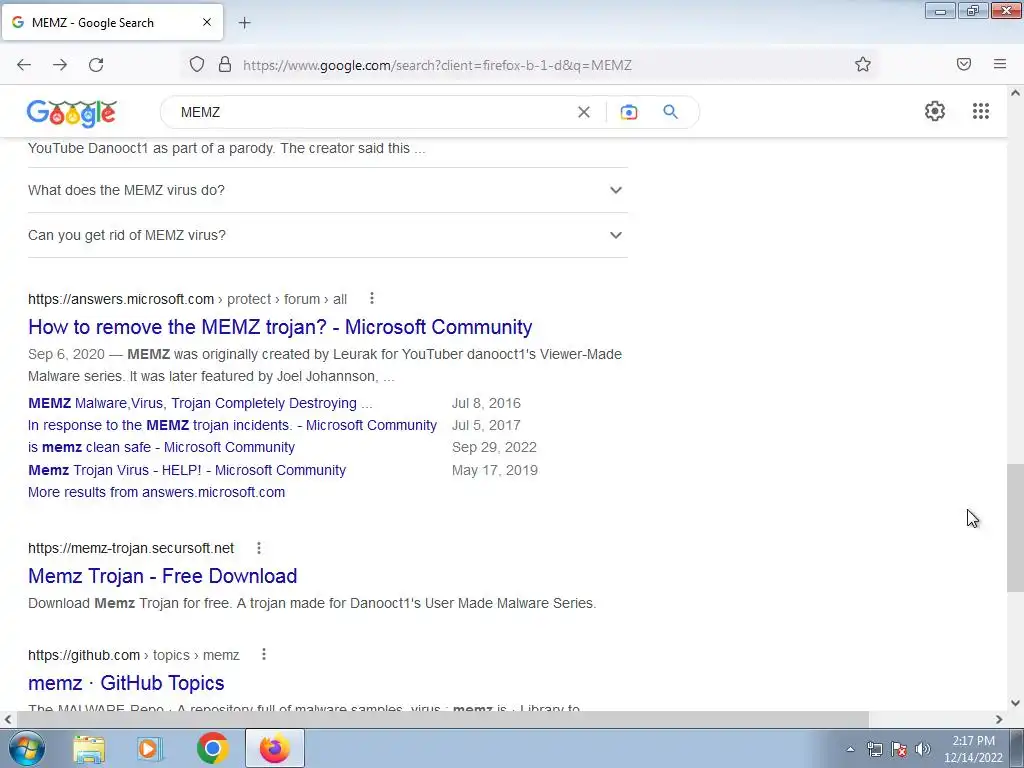Open 'MEMZ Malware,Virus, Trojan Completely Destroying' link
Image resolution: width=1024 pixels, height=768 pixels.
(200, 403)
